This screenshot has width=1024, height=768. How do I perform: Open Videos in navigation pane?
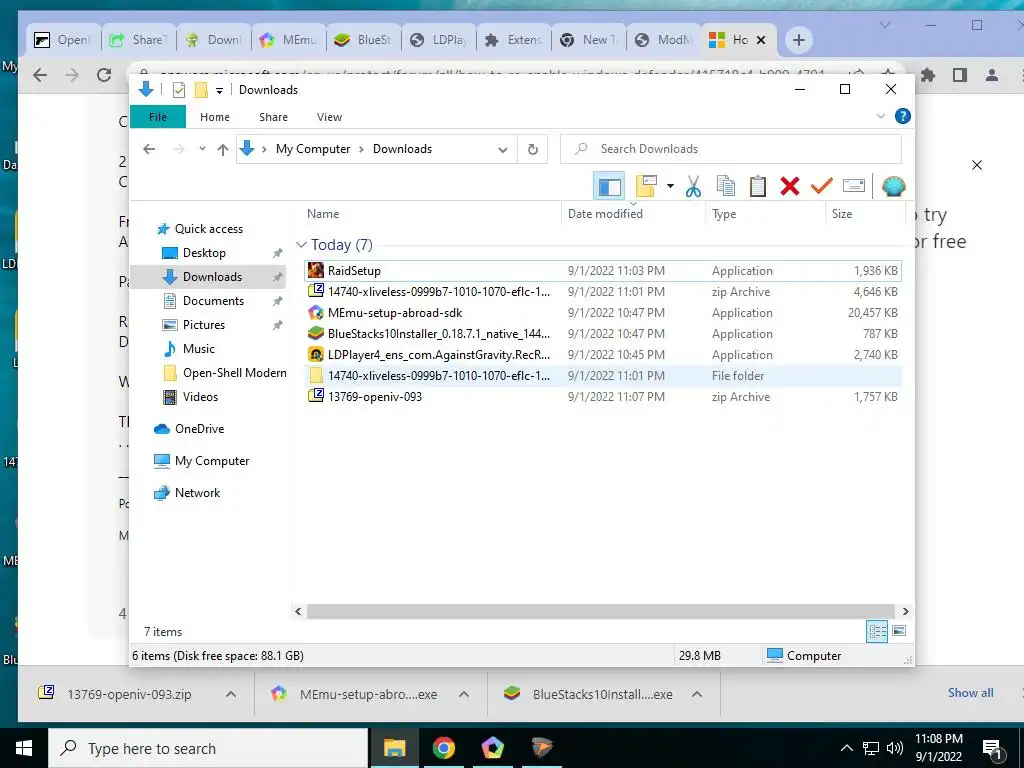pyautogui.click(x=200, y=397)
